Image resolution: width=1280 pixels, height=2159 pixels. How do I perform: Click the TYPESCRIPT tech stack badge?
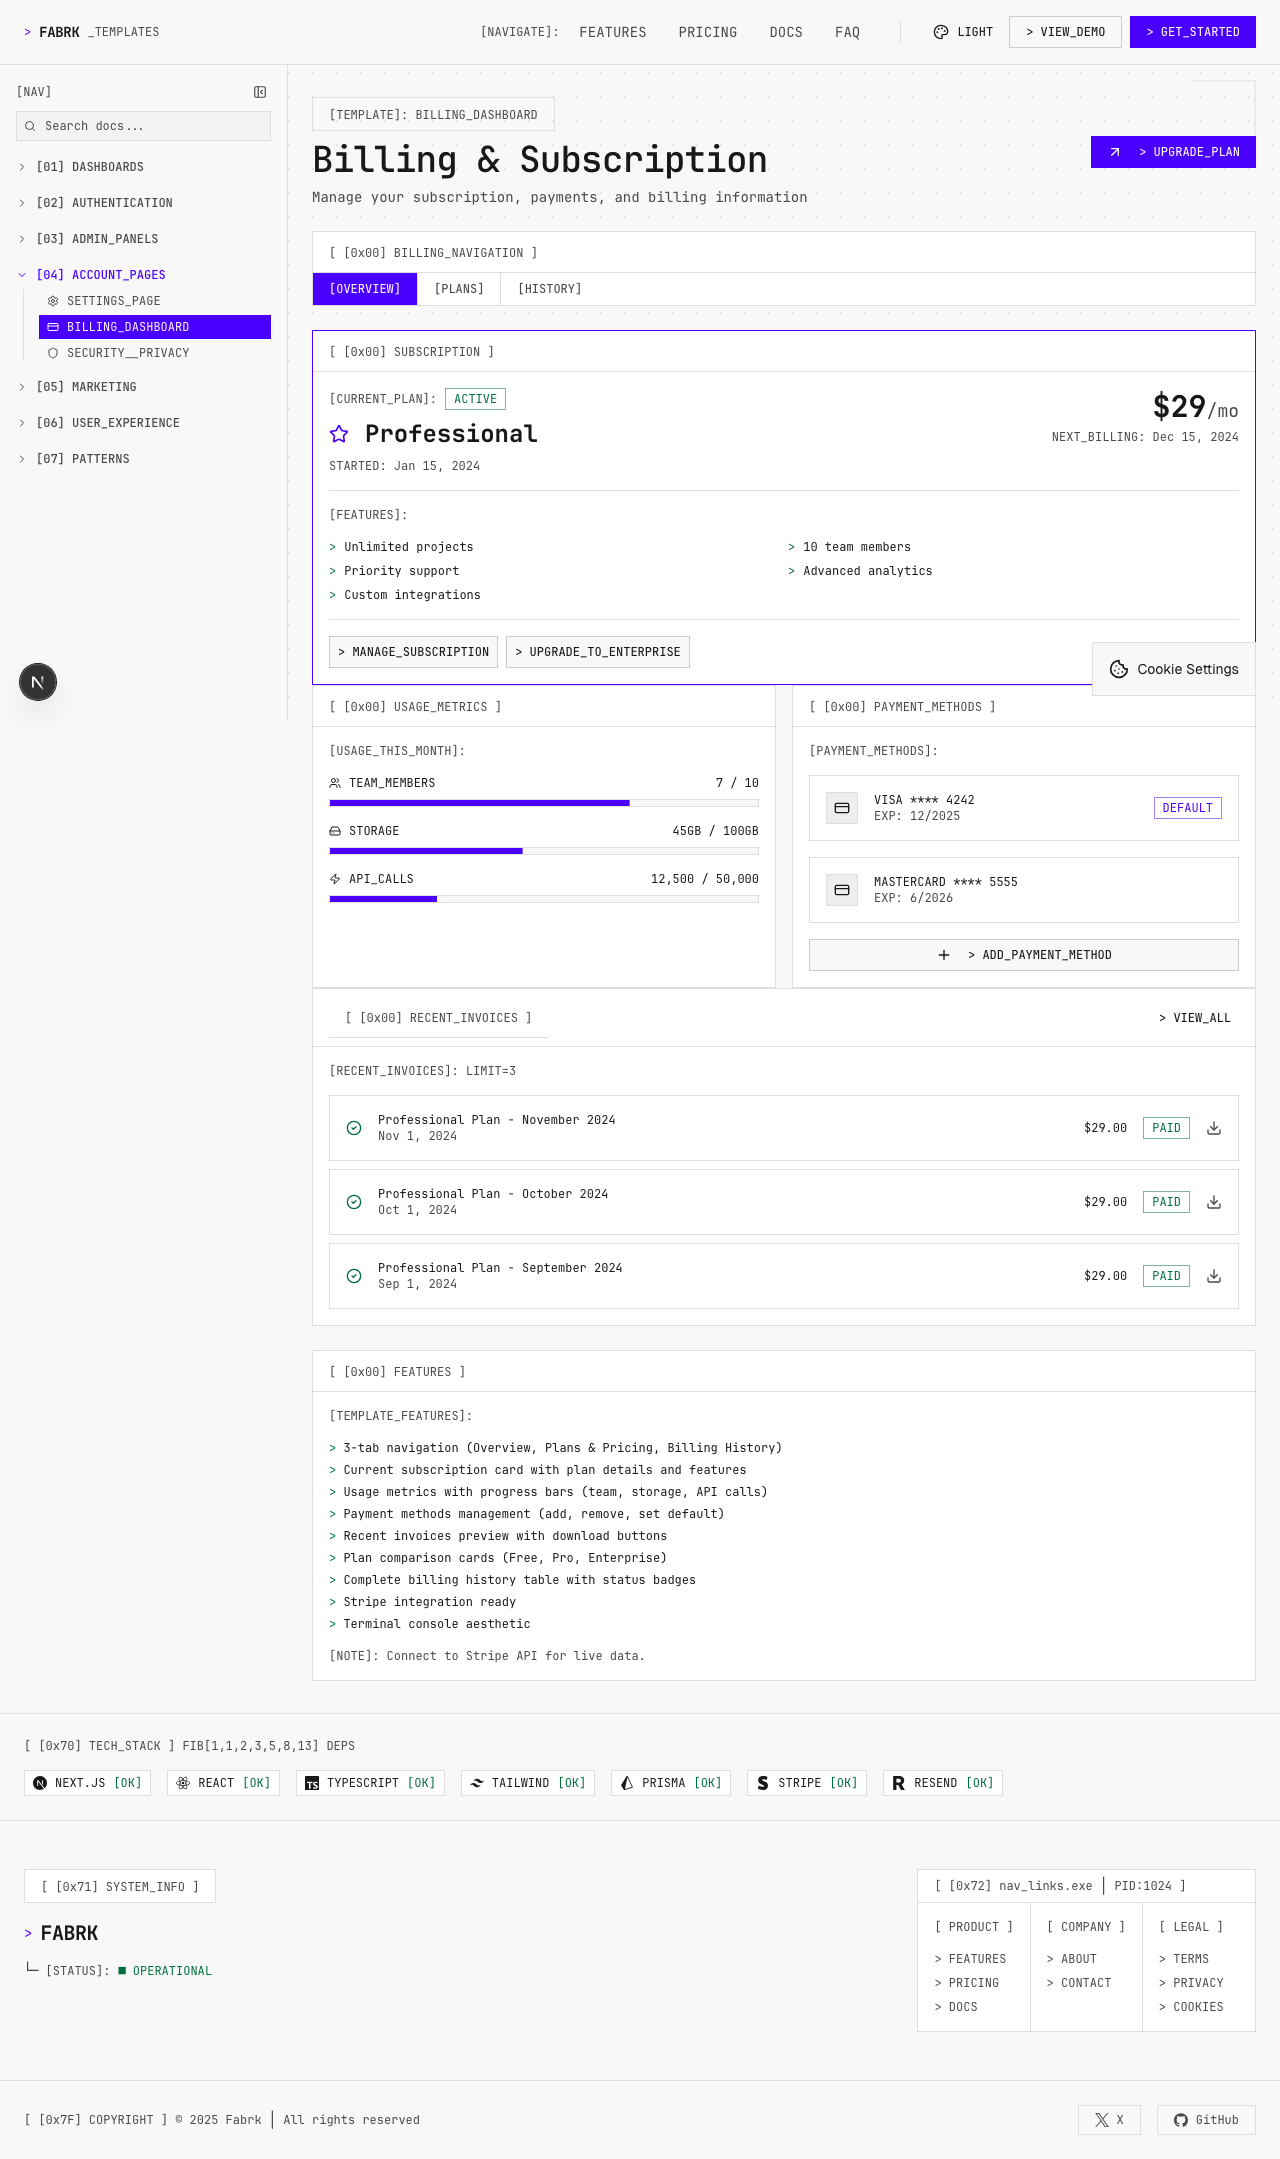tap(370, 1783)
